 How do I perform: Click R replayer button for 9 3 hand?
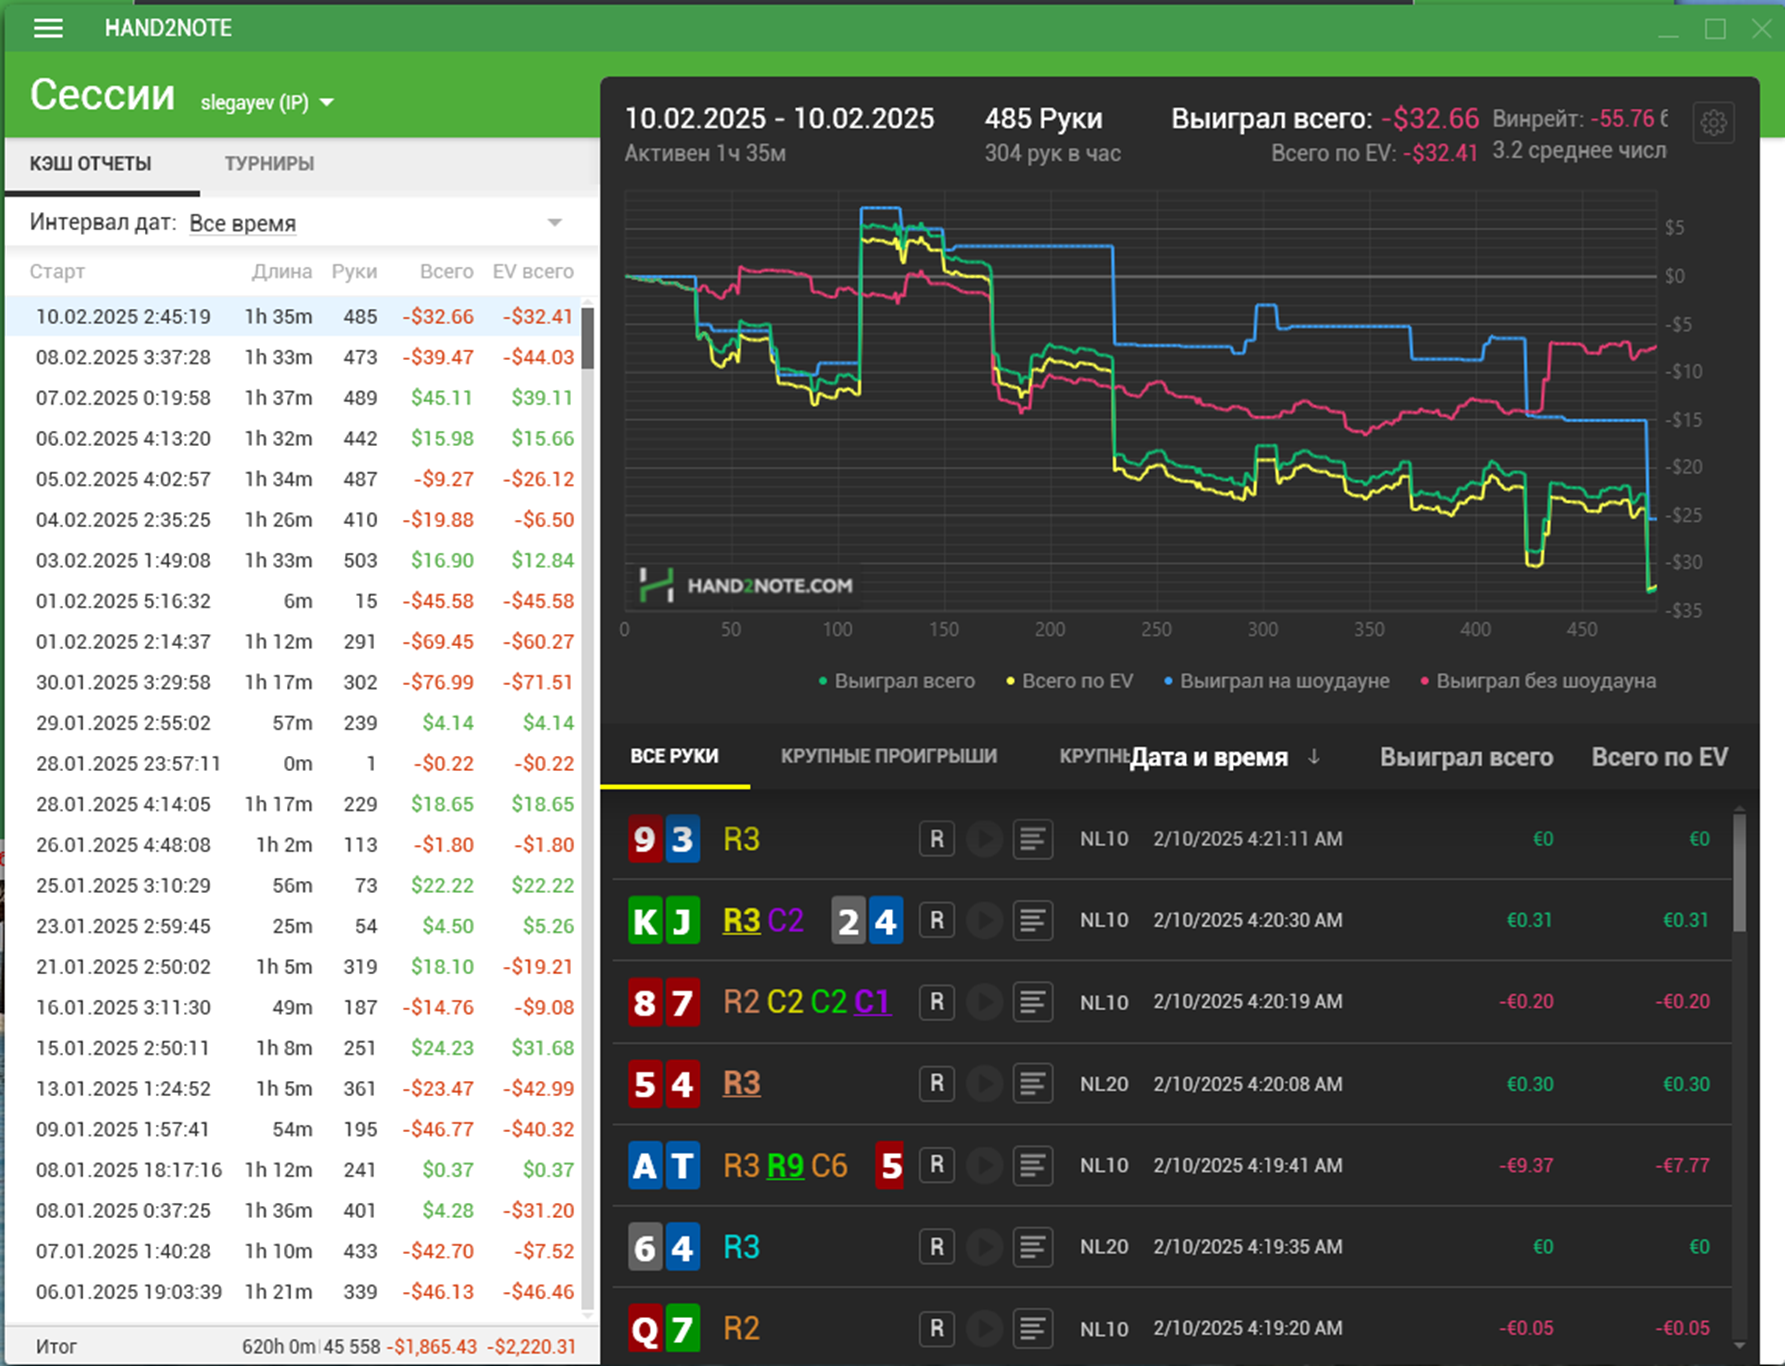937,839
